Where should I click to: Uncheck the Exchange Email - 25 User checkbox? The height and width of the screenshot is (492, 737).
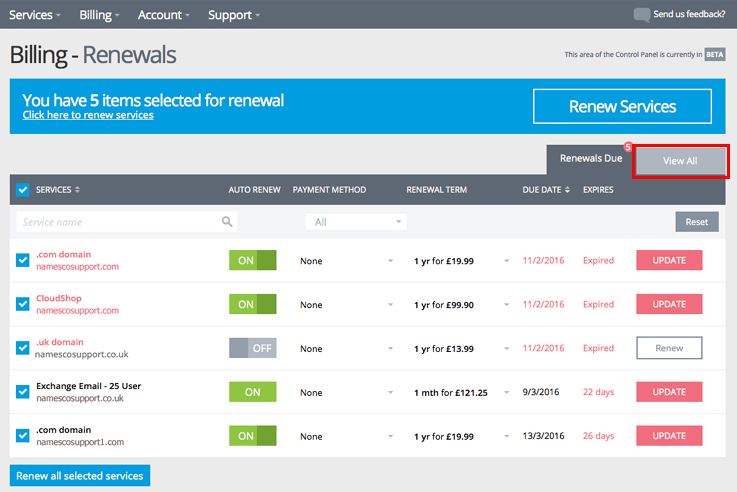click(23, 391)
